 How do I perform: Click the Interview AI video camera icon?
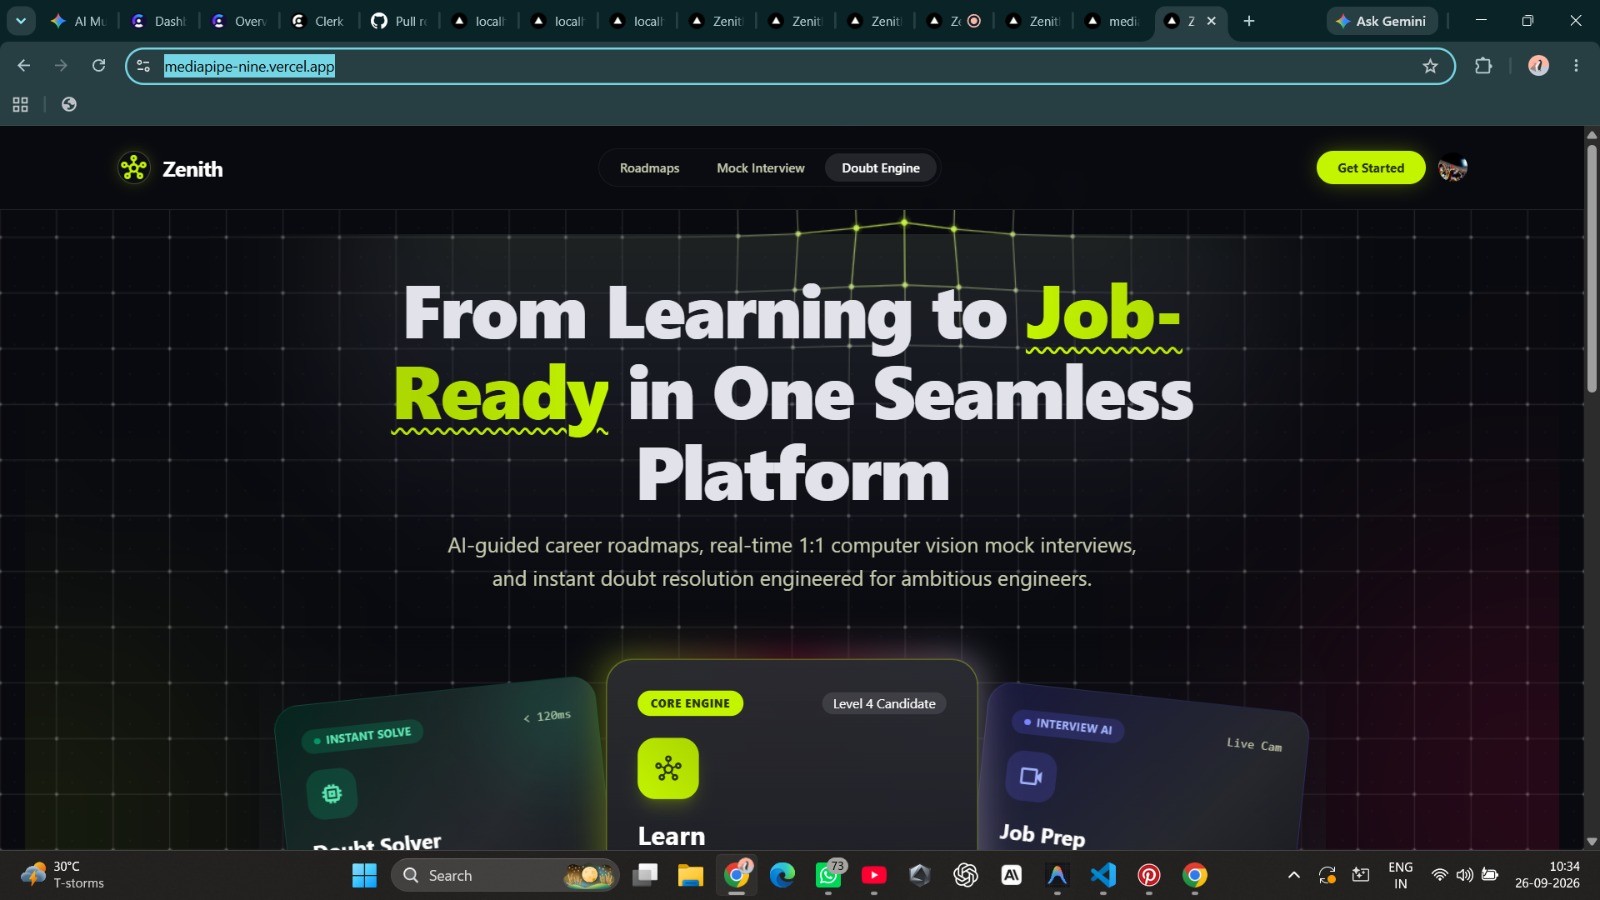[x=1030, y=776]
